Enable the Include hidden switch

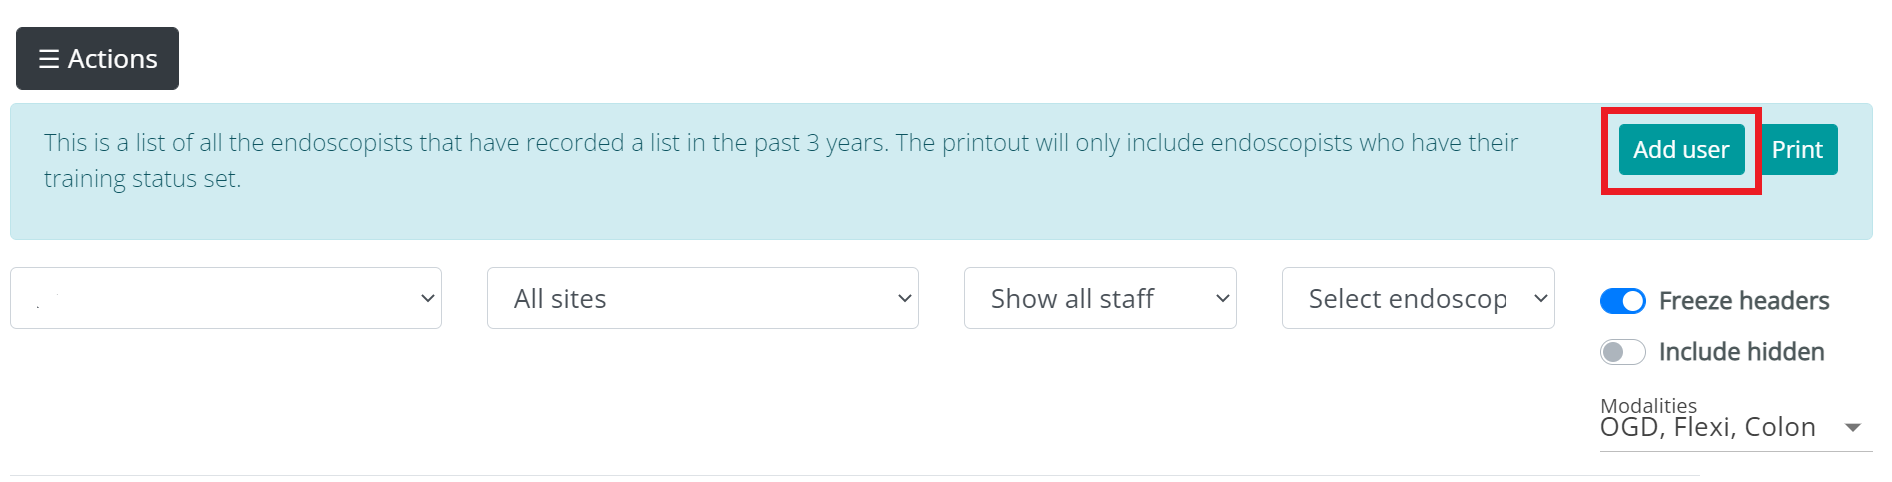pos(1622,352)
